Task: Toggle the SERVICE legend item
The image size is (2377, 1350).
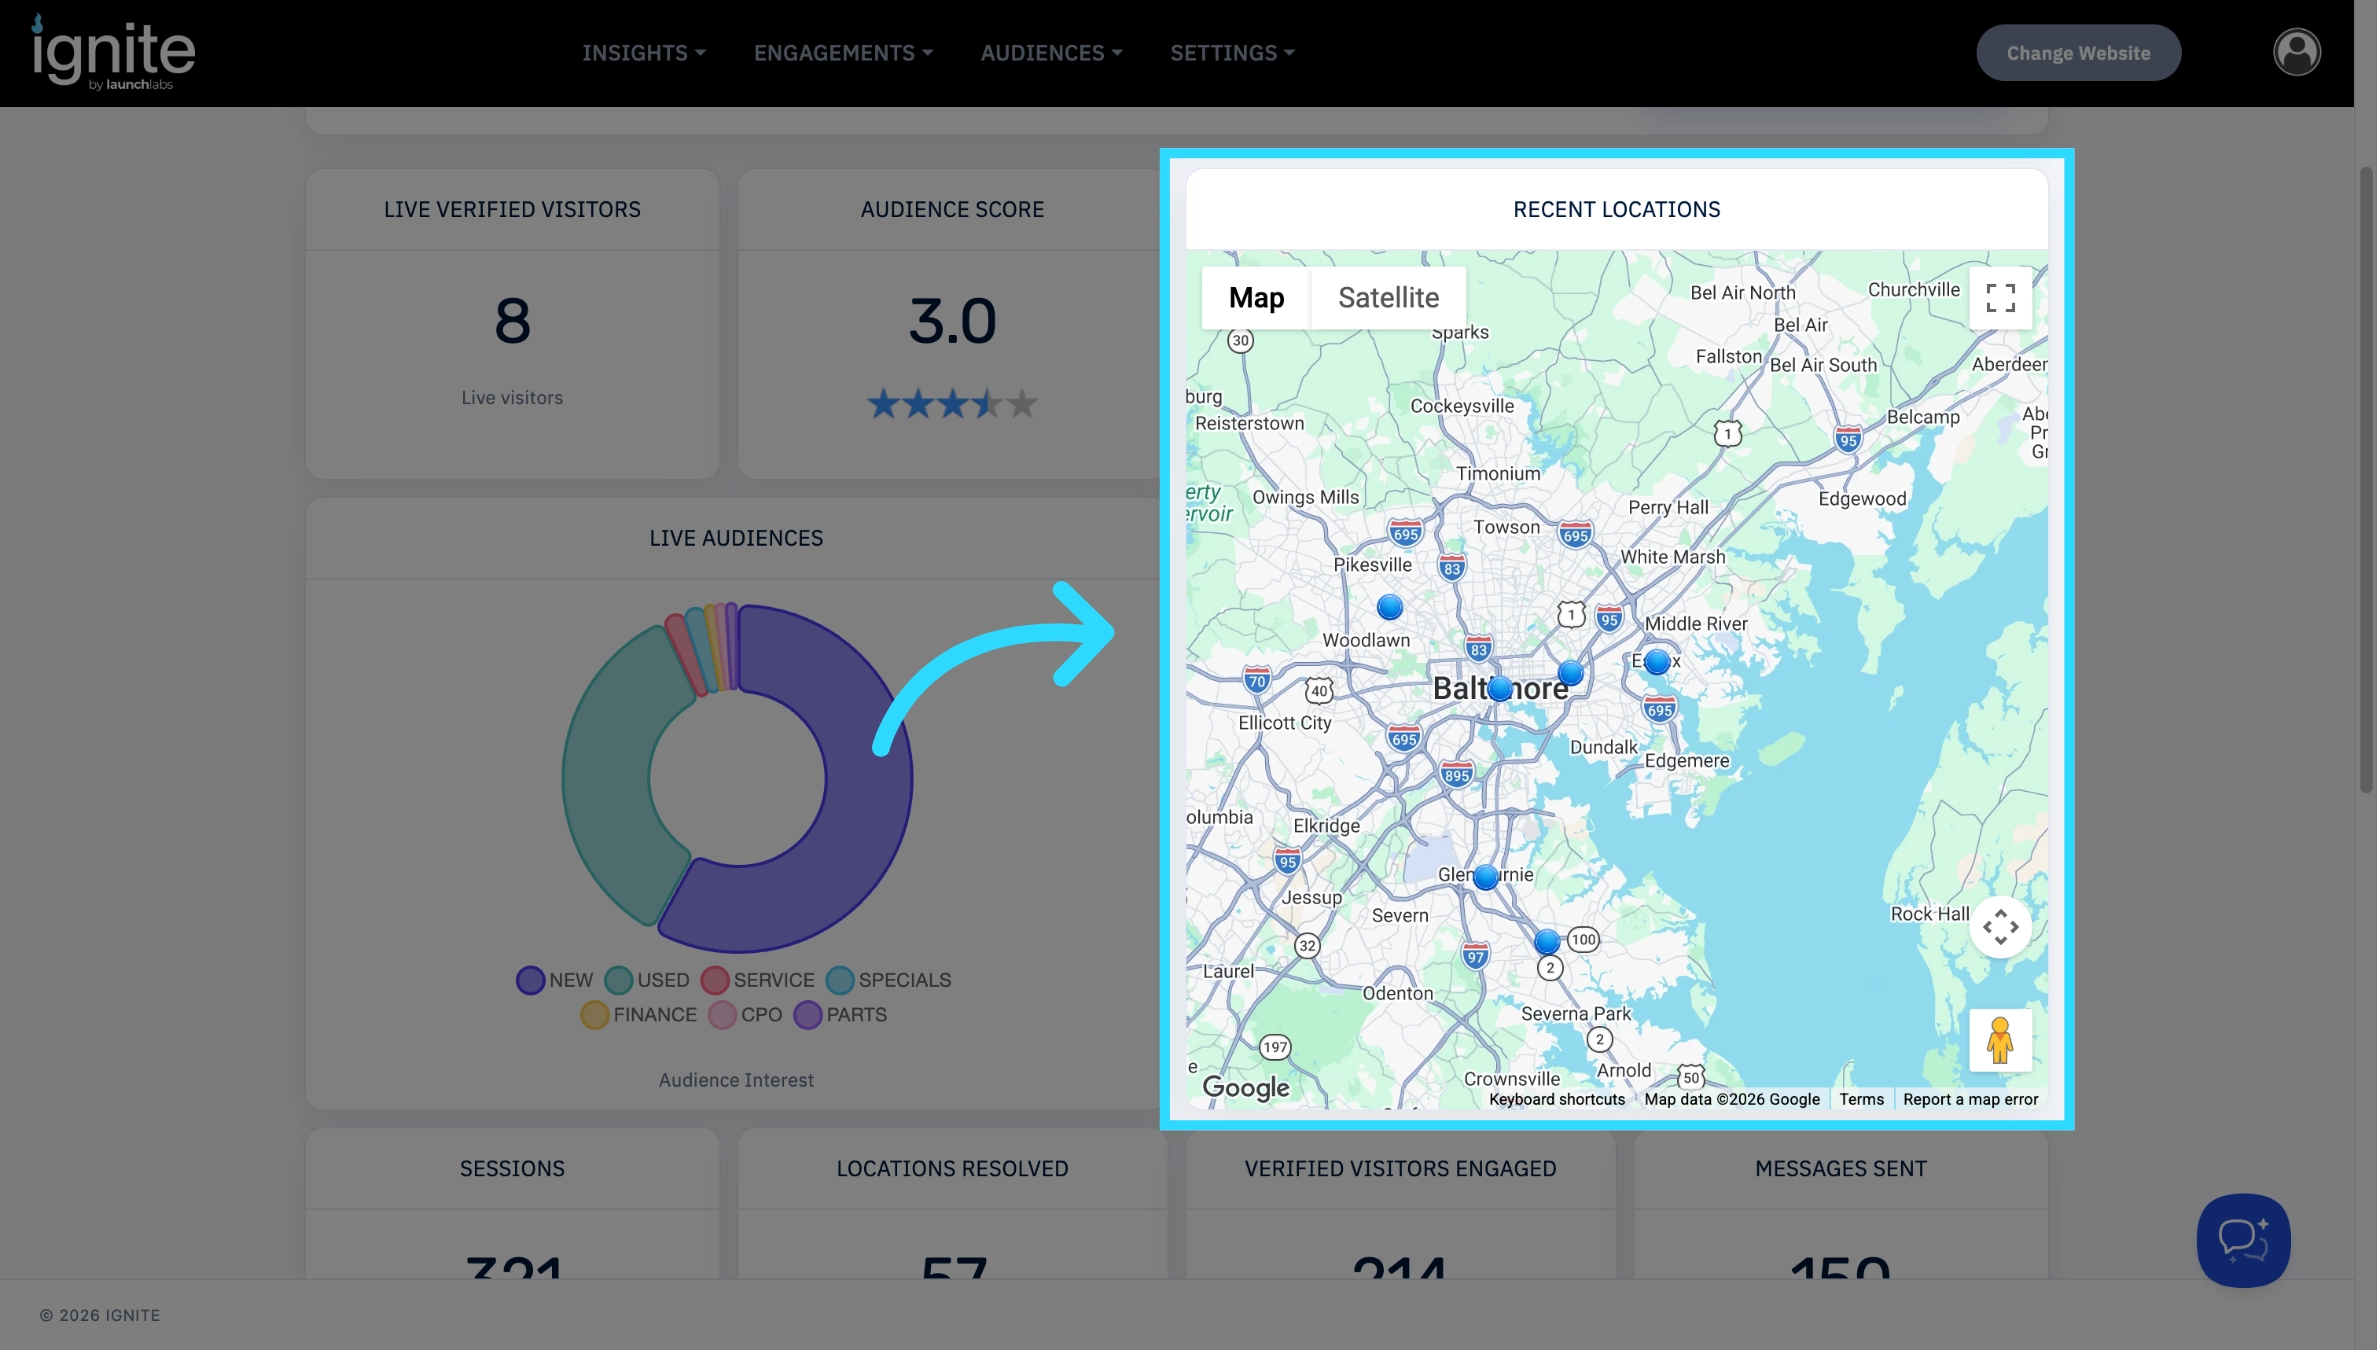Action: pyautogui.click(x=758, y=980)
